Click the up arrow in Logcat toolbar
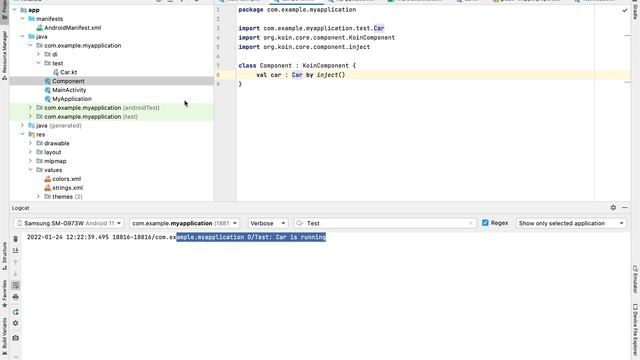640x360 pixels. click(16, 262)
